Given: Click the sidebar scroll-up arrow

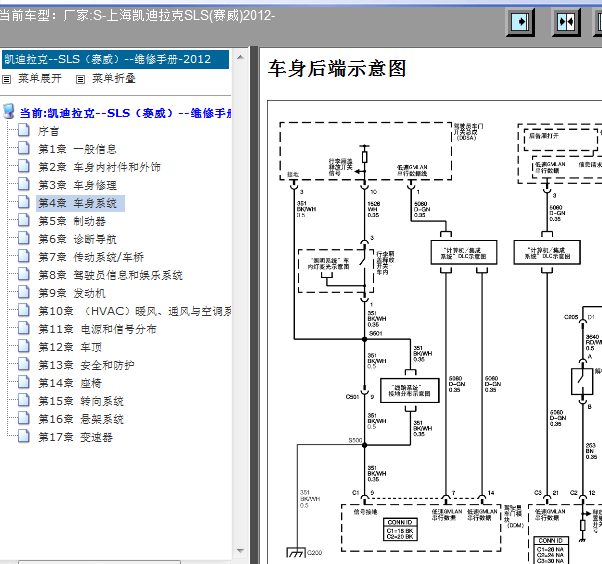Looking at the screenshot, I should click(x=241, y=58).
